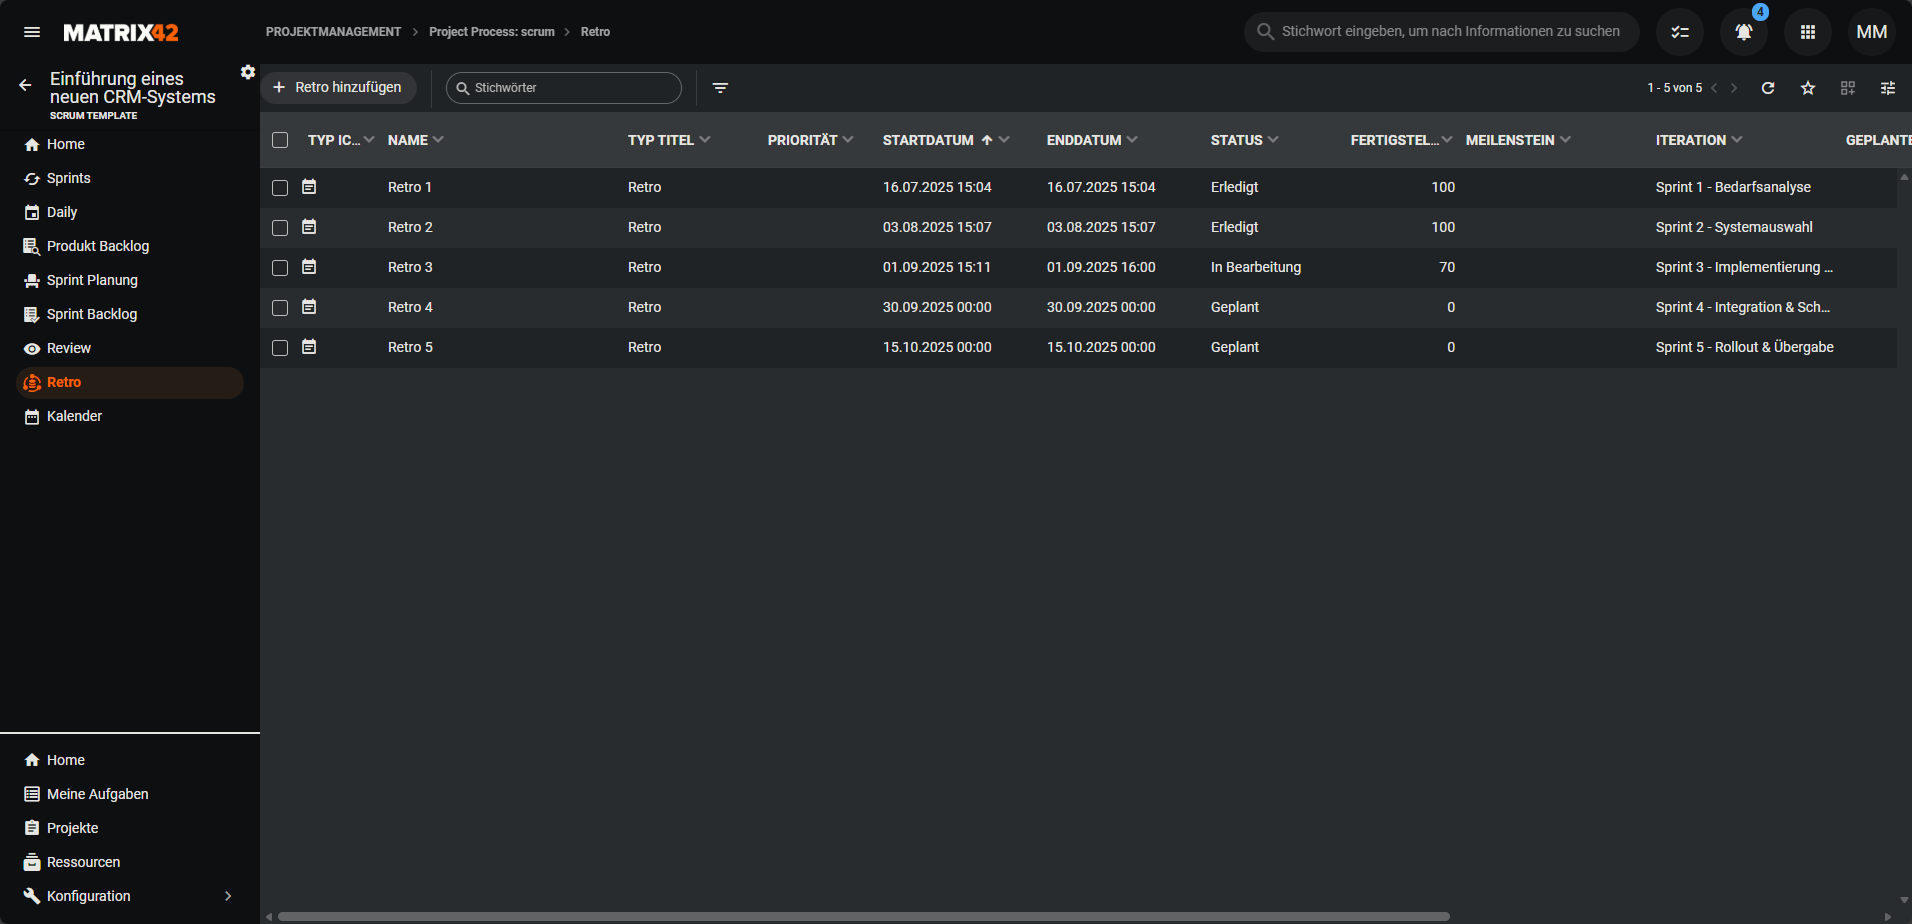Open the Project Process: scrum breadcrumb
Image resolution: width=1912 pixels, height=924 pixels.
coord(491,32)
